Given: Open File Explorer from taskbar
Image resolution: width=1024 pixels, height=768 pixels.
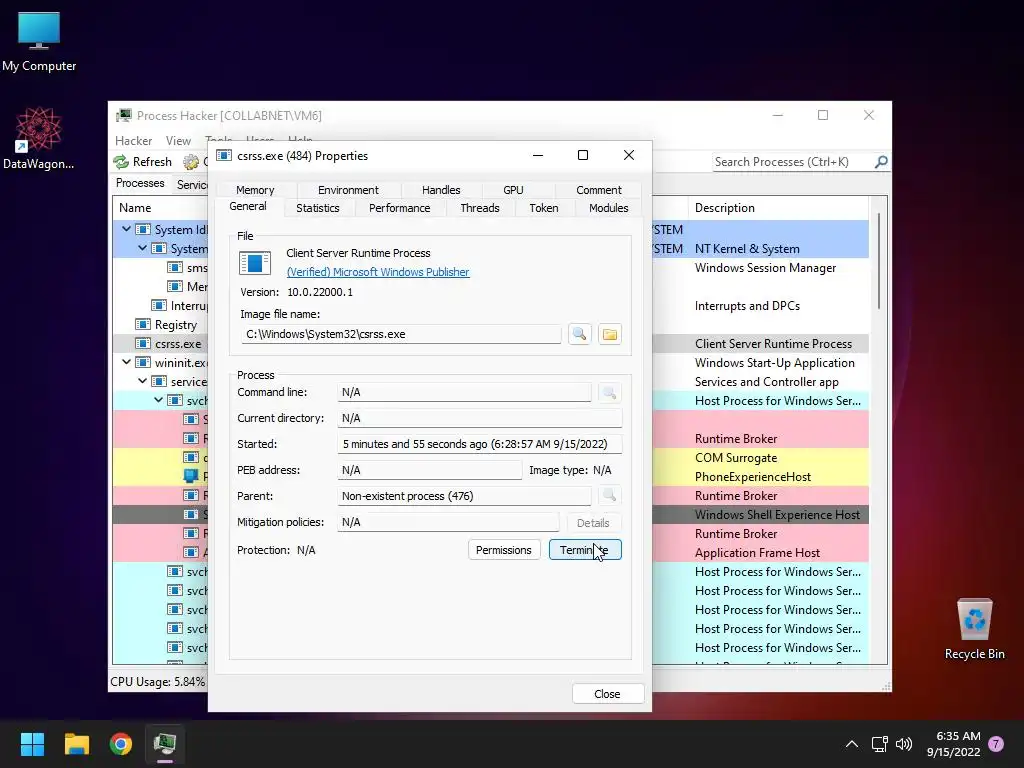Looking at the screenshot, I should [x=76, y=744].
